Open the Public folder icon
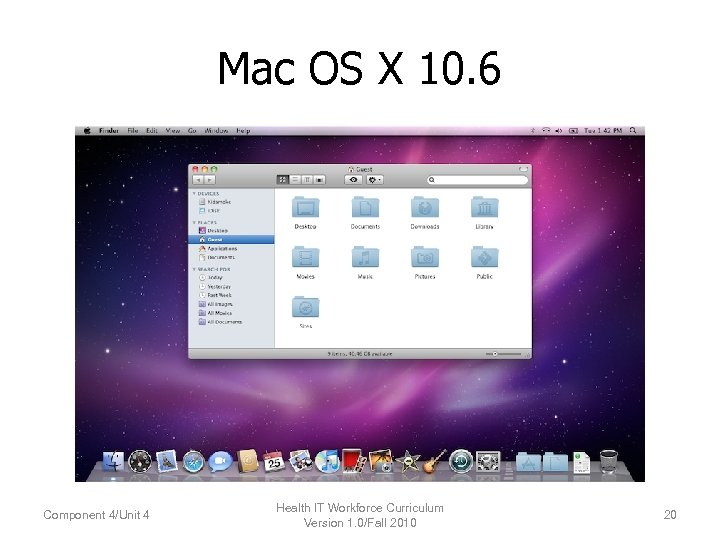Screen dimensions: 720x540 (x=484, y=257)
